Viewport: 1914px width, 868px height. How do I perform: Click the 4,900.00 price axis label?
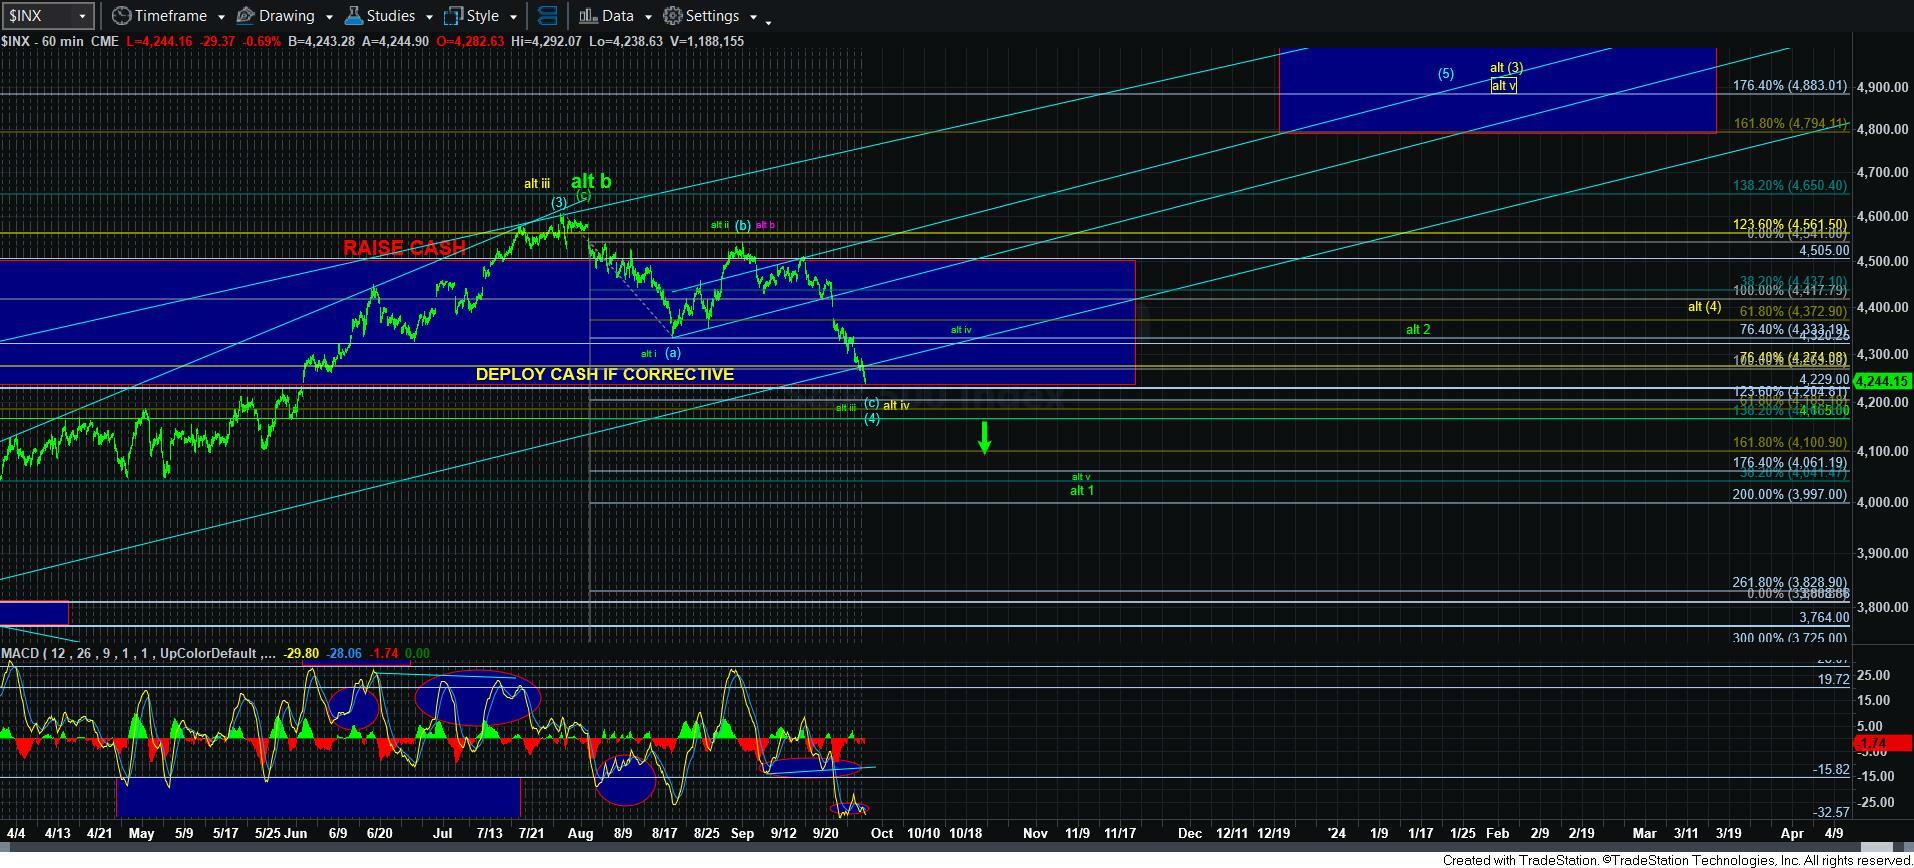[x=1882, y=87]
